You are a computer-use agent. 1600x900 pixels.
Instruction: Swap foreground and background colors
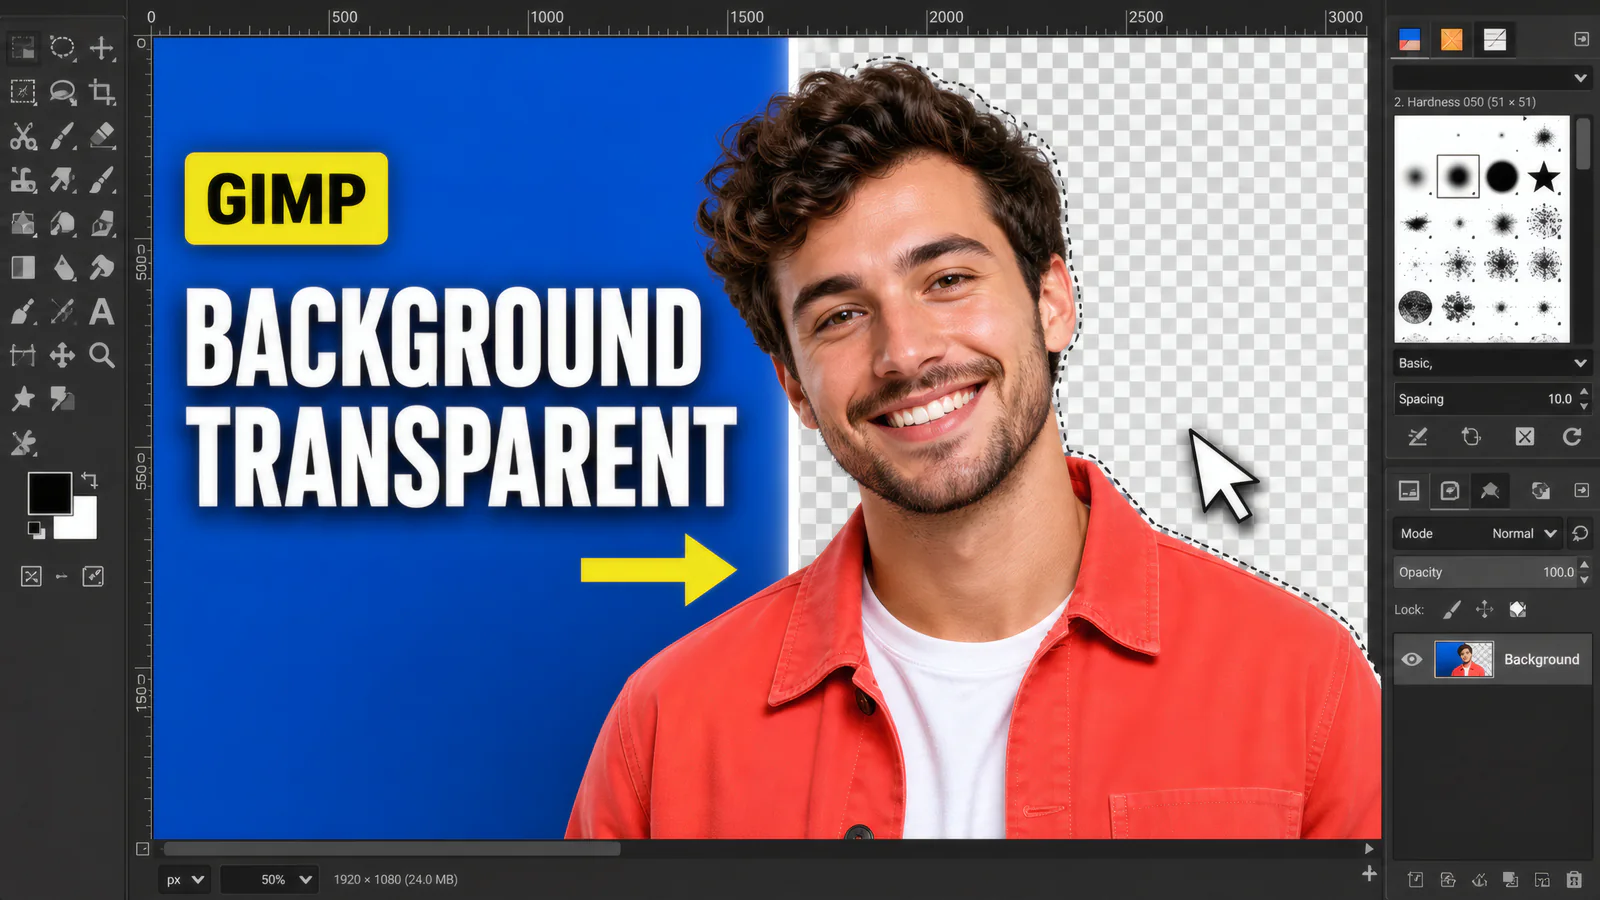pyautogui.click(x=89, y=480)
